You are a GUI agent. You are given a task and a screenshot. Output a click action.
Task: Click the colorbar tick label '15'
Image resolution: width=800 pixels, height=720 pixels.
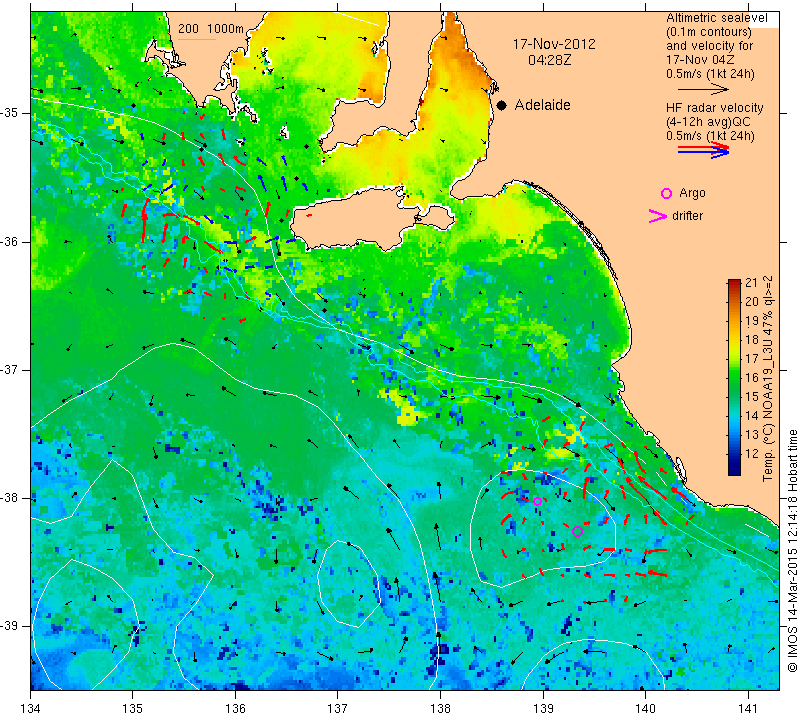[752, 396]
